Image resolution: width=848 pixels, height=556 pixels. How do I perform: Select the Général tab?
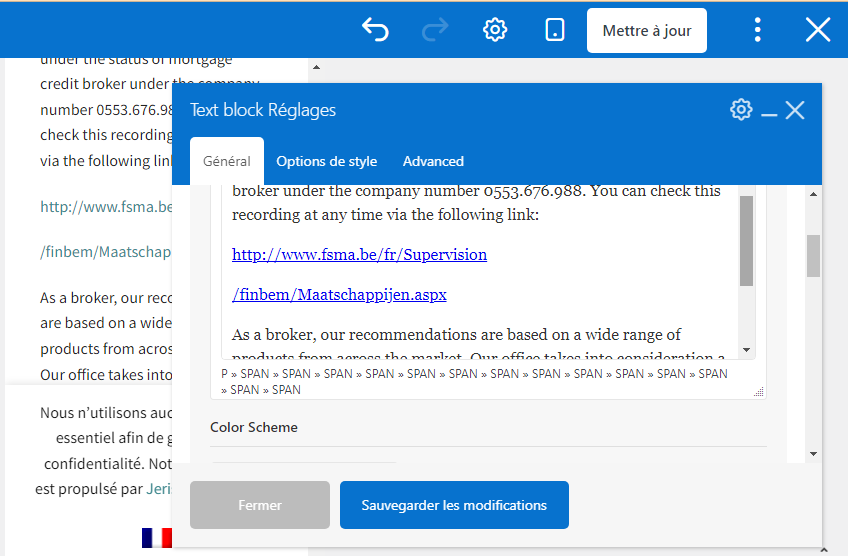(227, 161)
